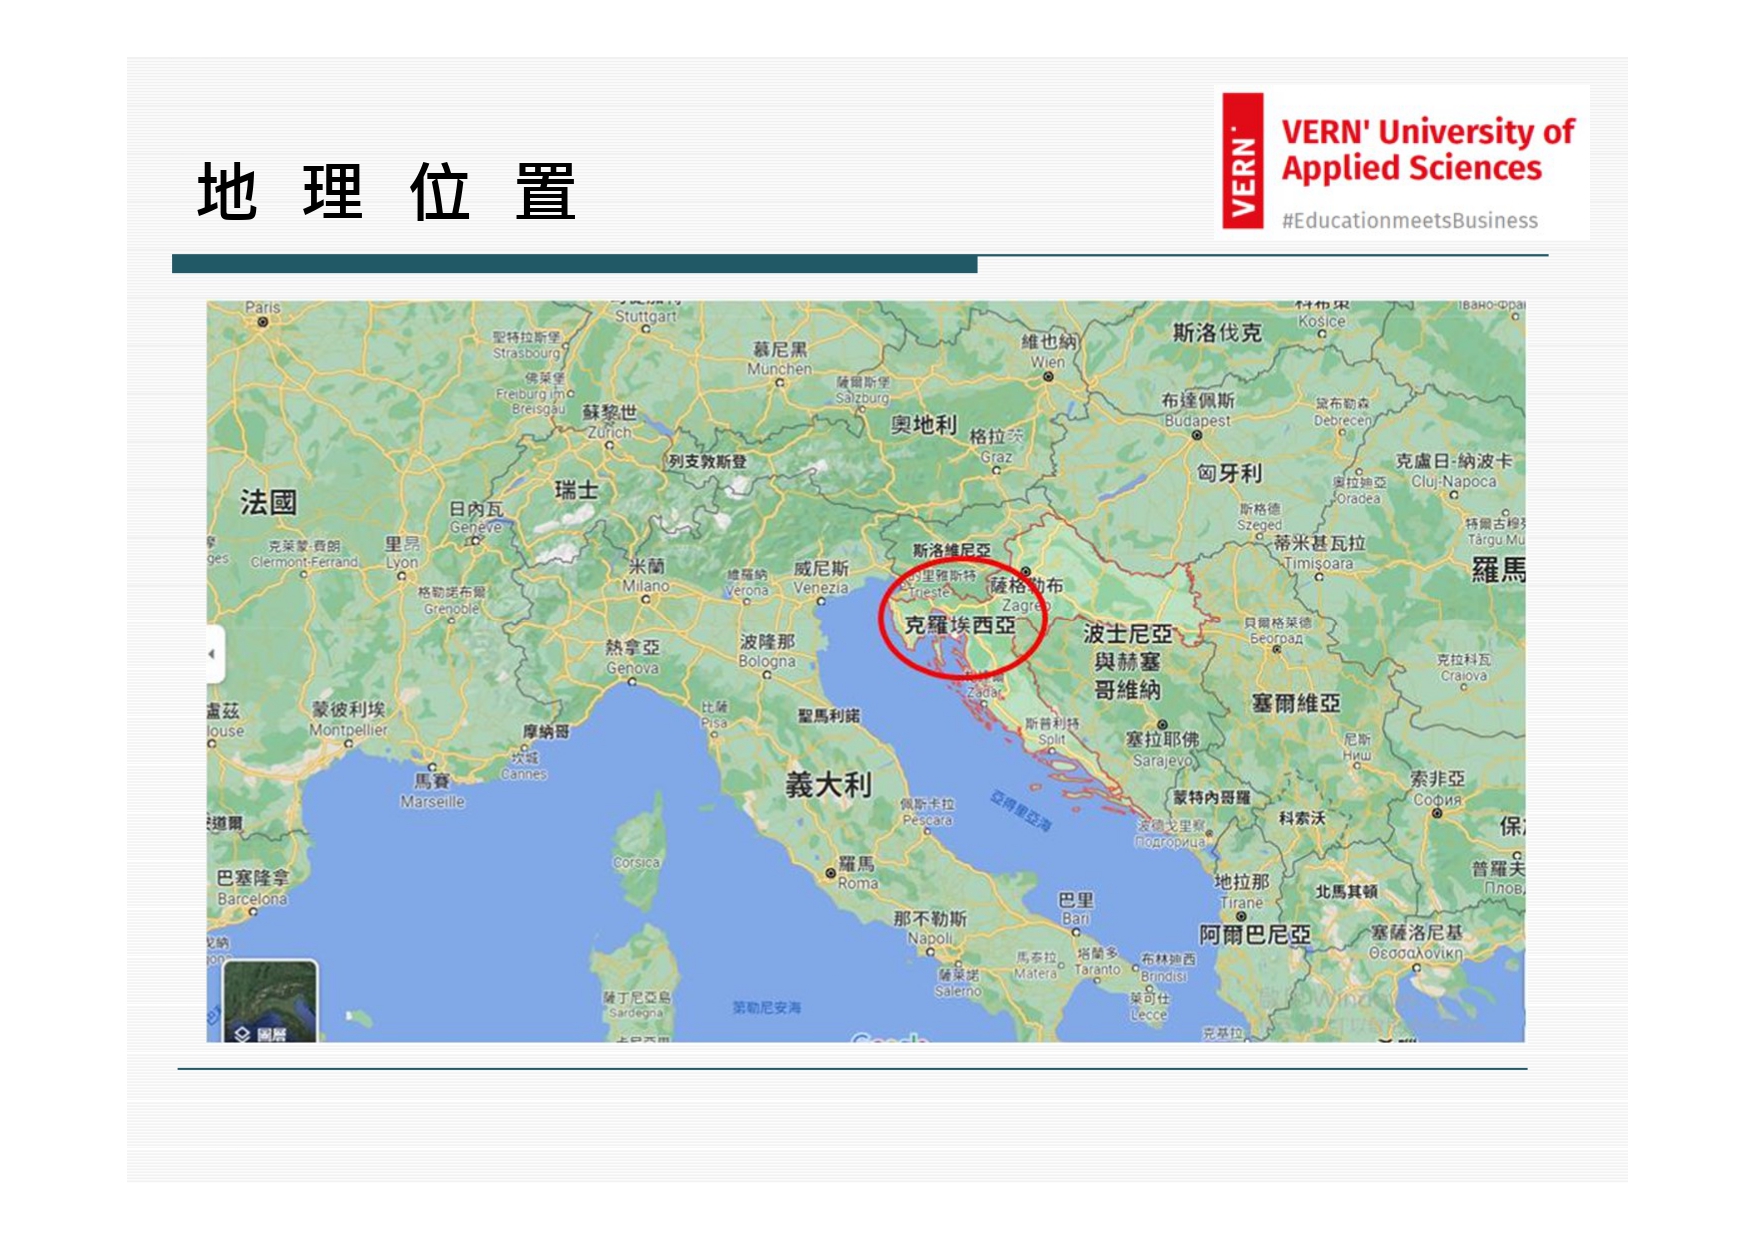Select the 地理位置 slide title

click(x=386, y=191)
